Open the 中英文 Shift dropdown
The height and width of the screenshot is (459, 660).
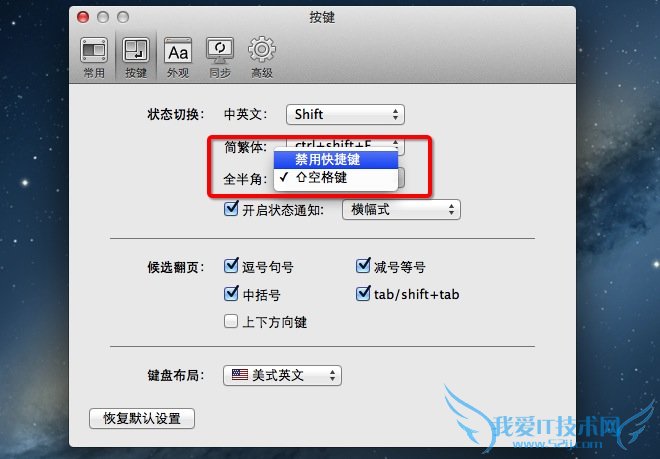point(345,115)
